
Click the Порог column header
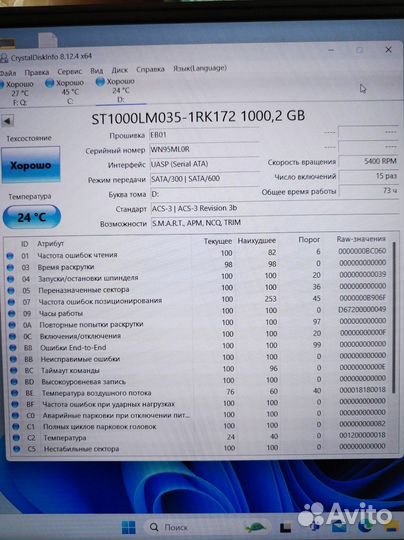(x=309, y=240)
